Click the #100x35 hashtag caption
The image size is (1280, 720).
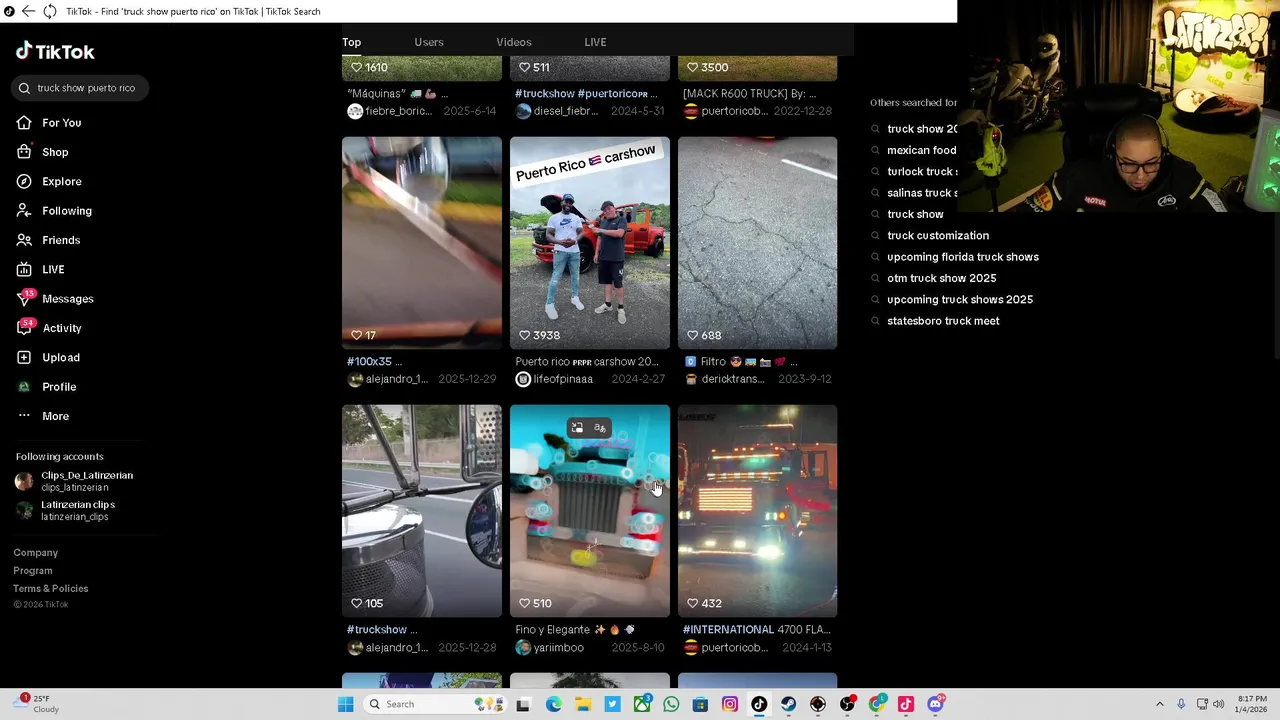click(x=368, y=362)
